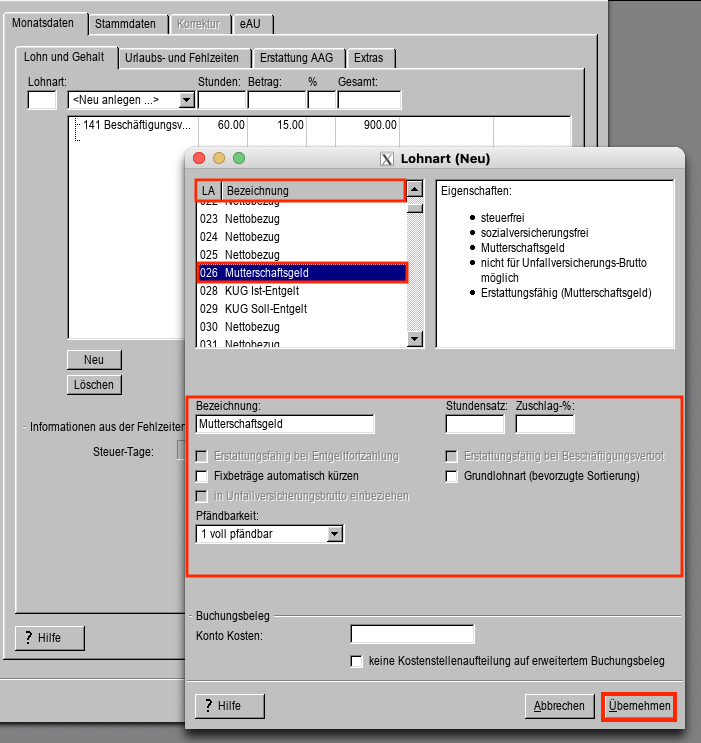Click the Konto Kosten input field
Screen dimensions: 701x743
(x=412, y=635)
